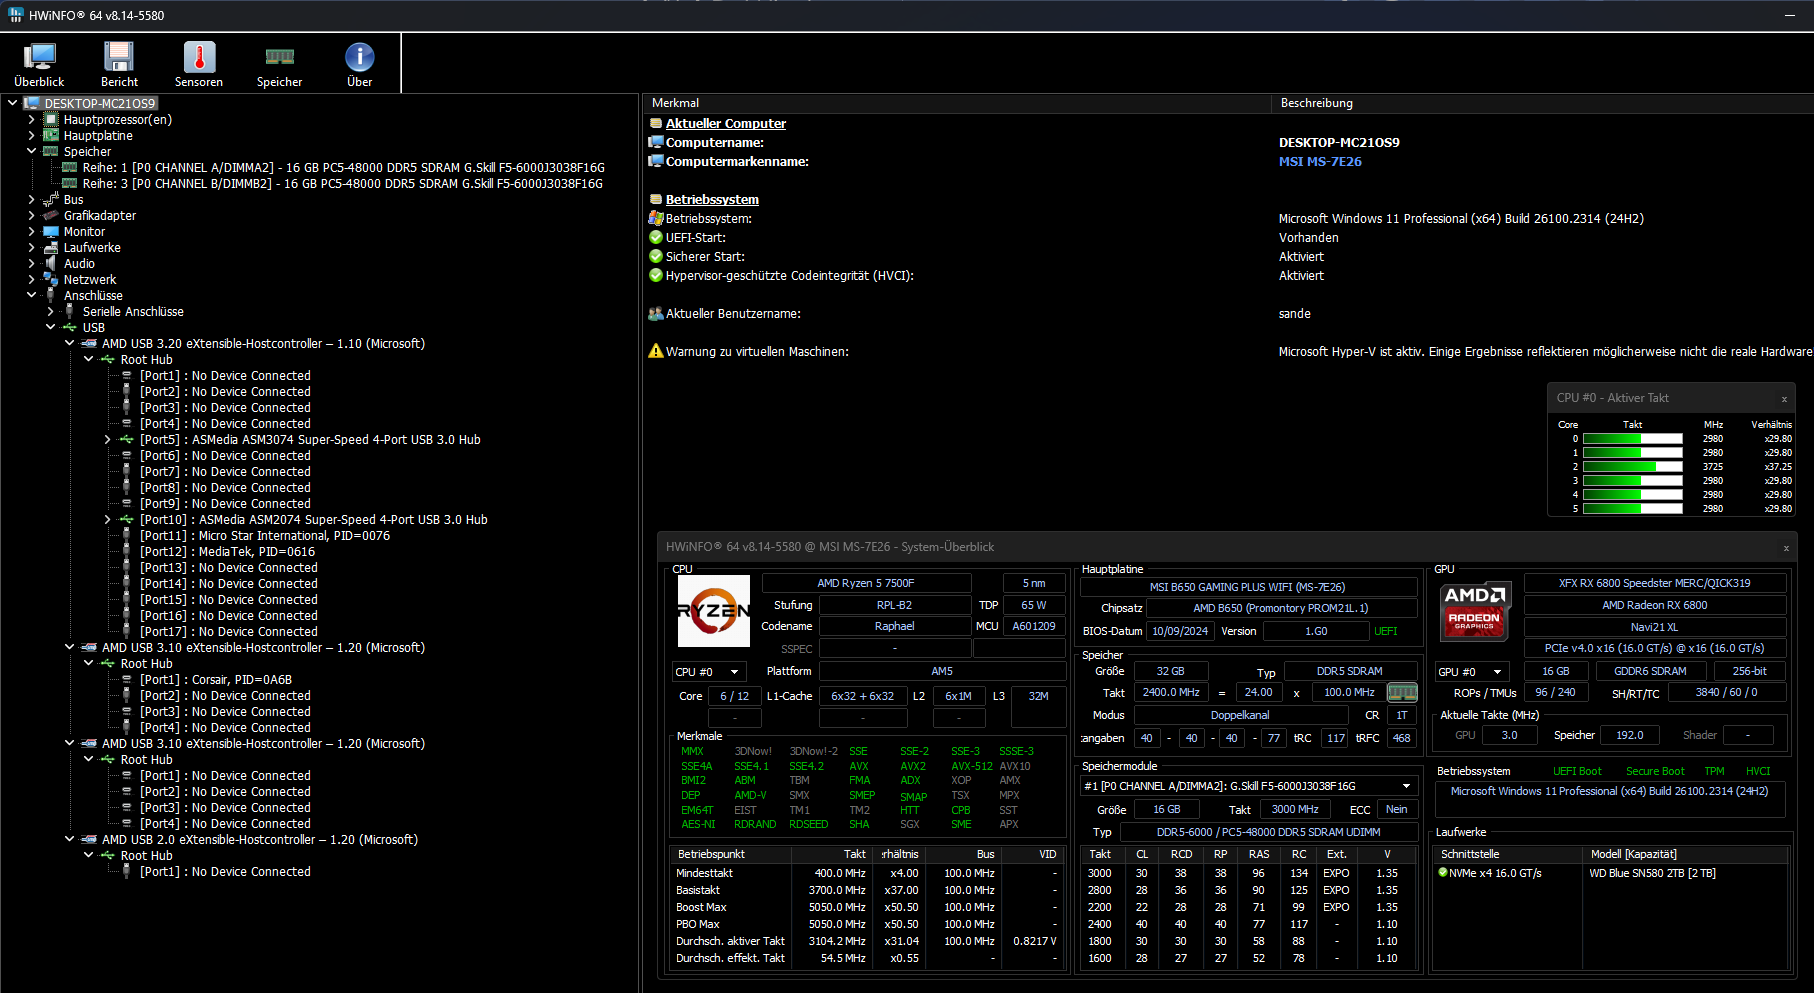Click the DDR5-6000 / PC5-48000 type field

pyautogui.click(x=1268, y=832)
